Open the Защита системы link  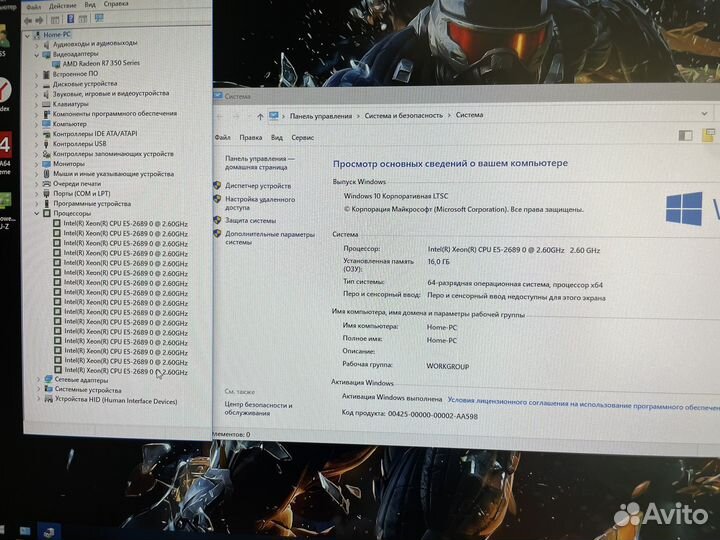pyautogui.click(x=251, y=221)
